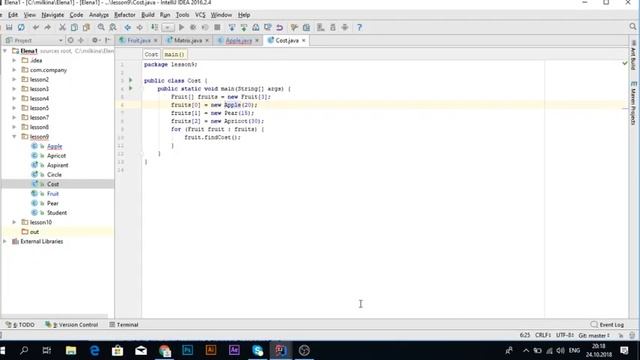Expand the com.company folder

coord(14,70)
